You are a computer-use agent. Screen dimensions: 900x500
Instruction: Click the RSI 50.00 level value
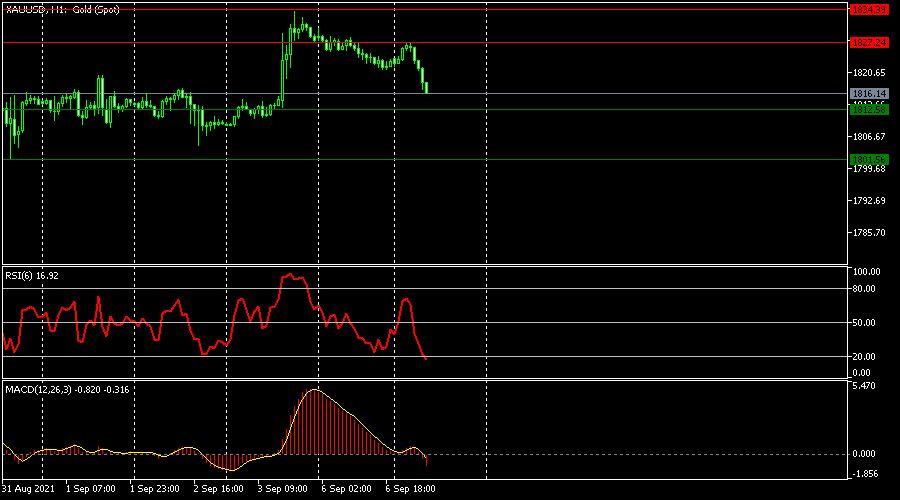tap(864, 323)
